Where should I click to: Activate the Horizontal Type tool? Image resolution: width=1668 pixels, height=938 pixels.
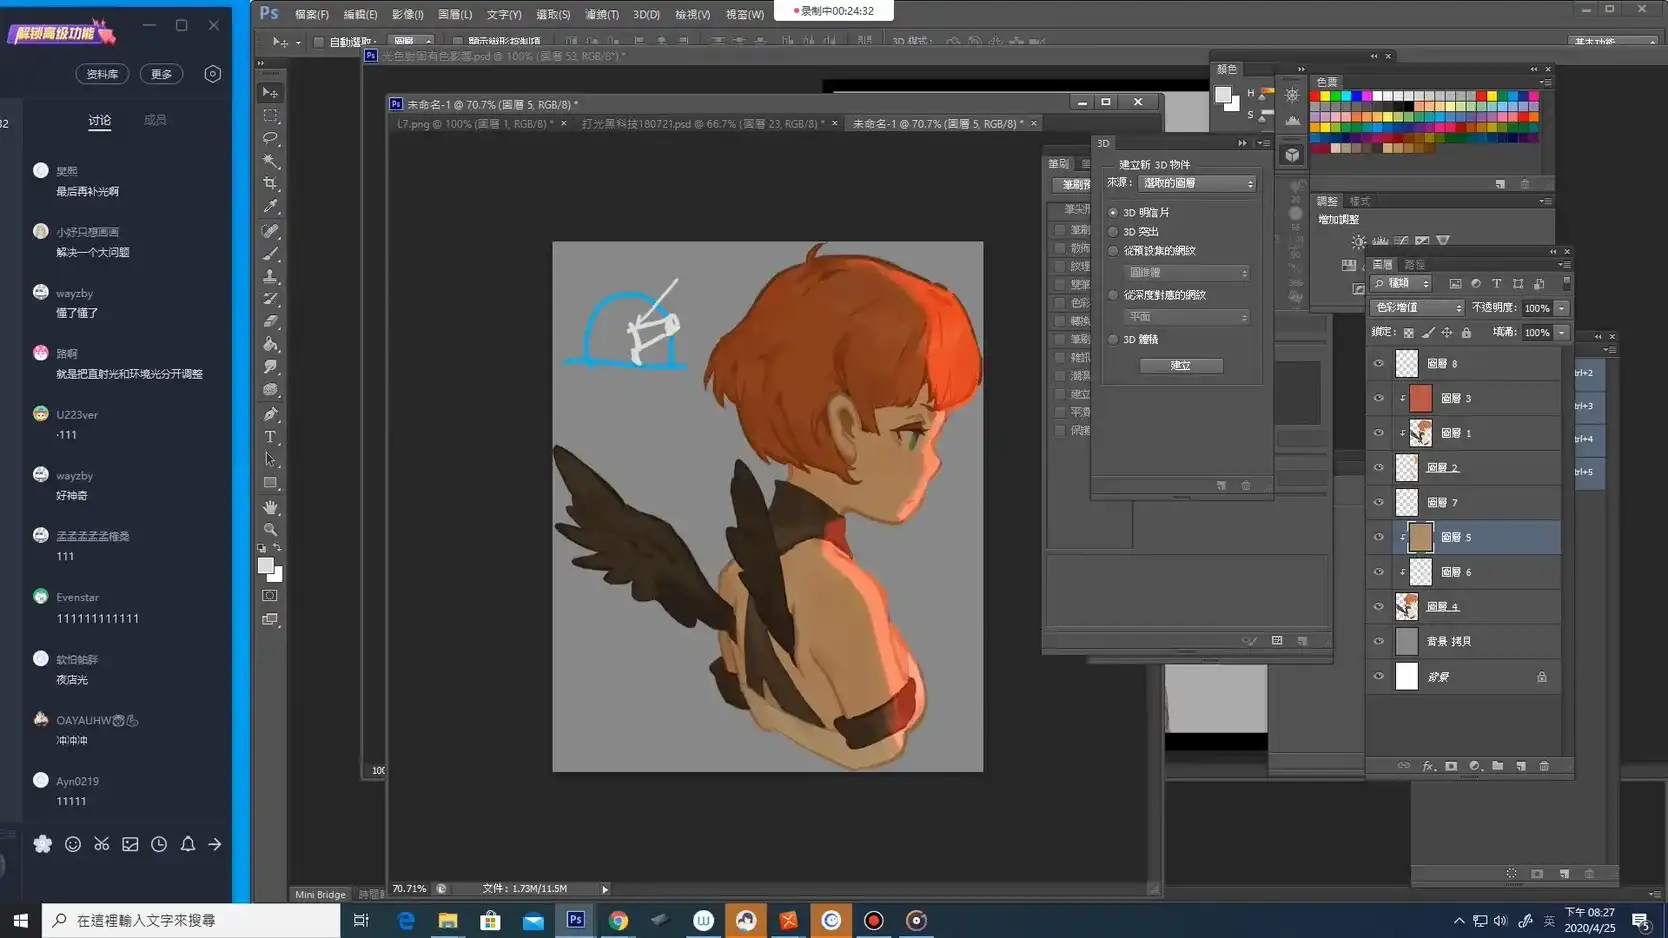tap(270, 437)
